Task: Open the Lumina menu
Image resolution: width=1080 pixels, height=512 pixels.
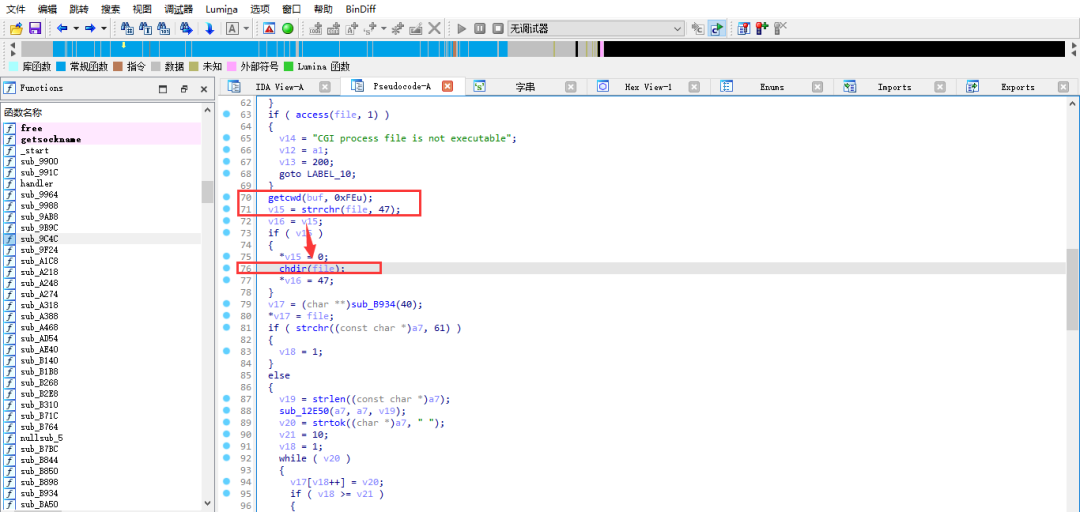Action: tap(221, 9)
